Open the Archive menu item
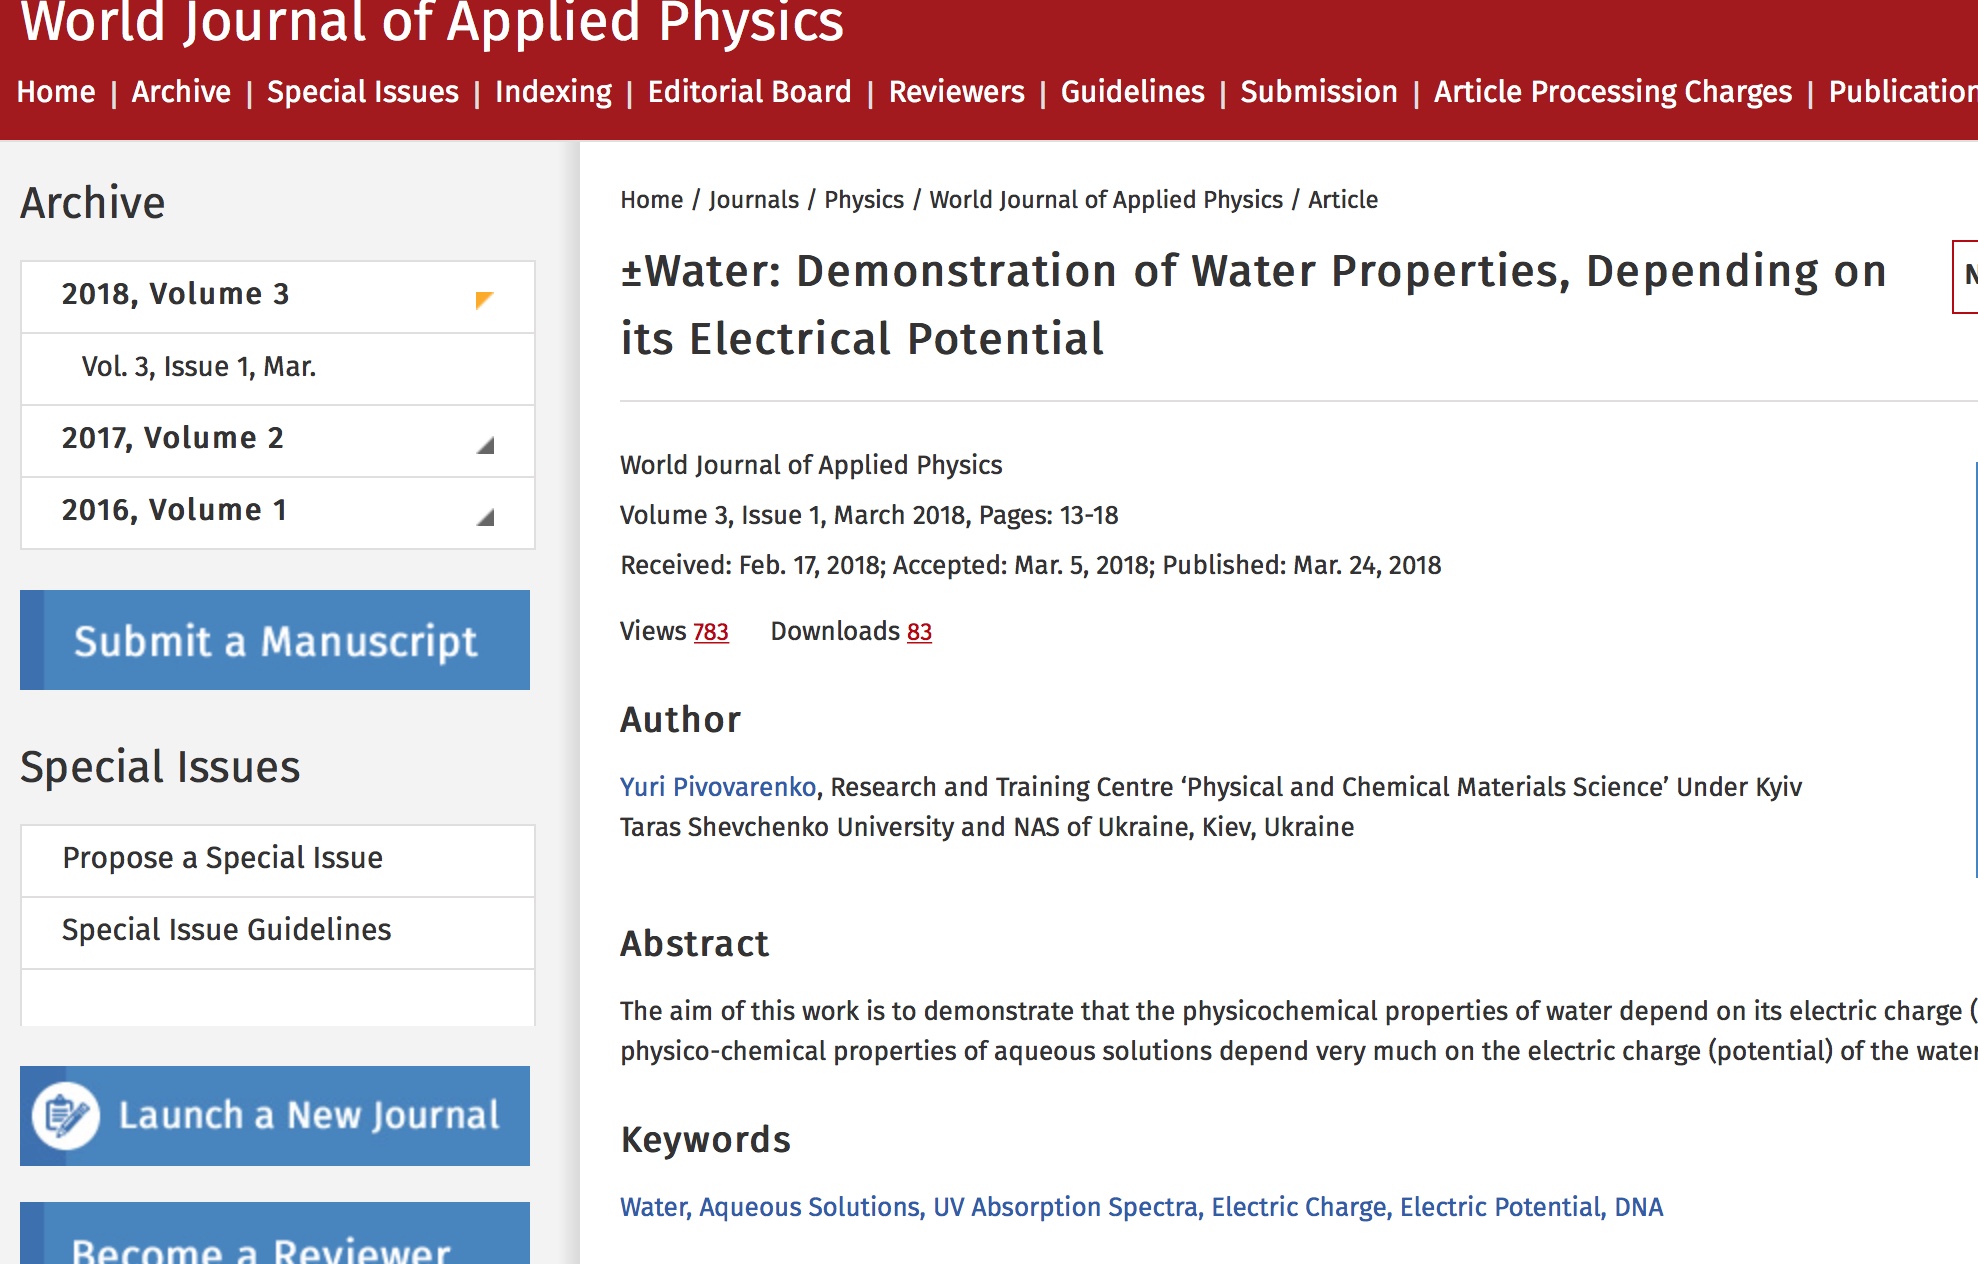The width and height of the screenshot is (1978, 1264). coord(181,92)
